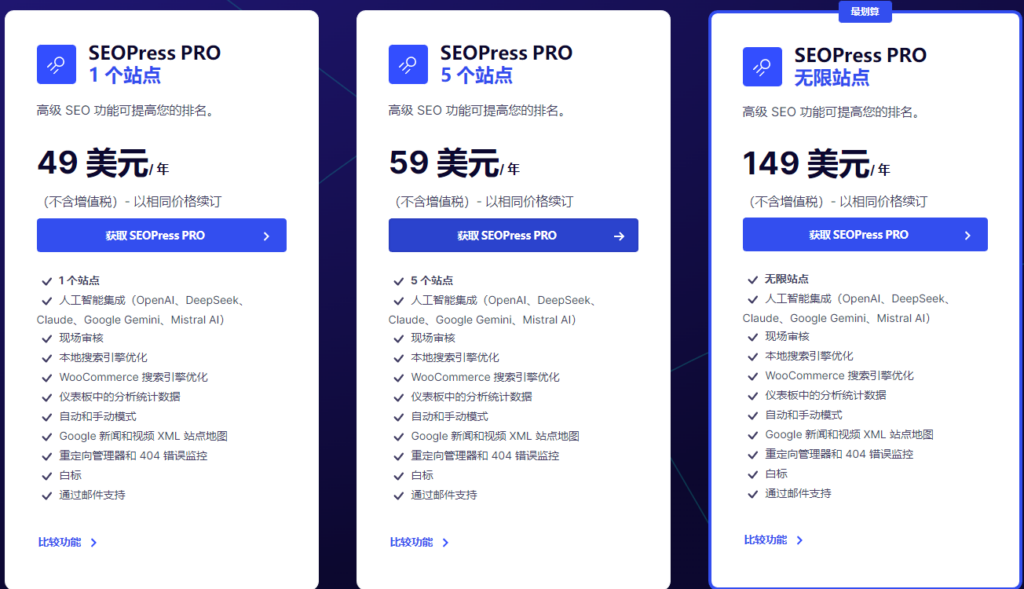The image size is (1024, 589).
Task: Click '通过邮件支持' text in 149 plan
Action: coord(798,494)
